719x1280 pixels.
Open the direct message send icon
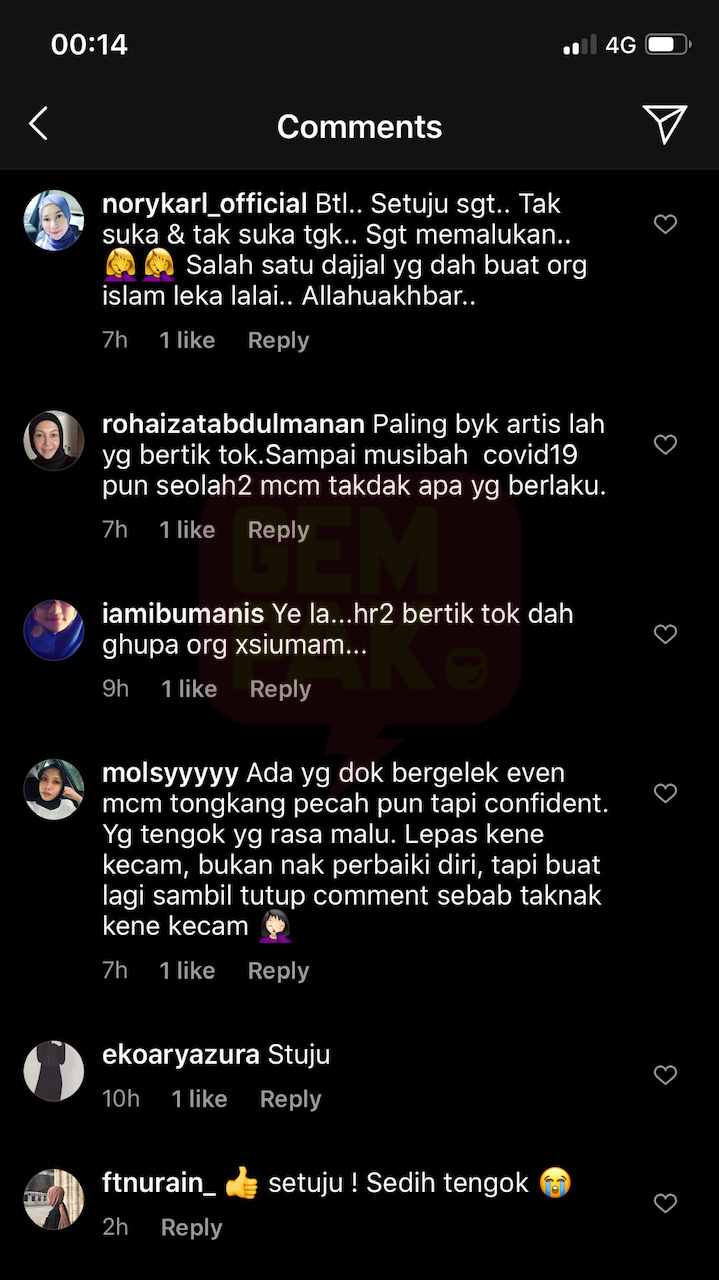point(665,124)
